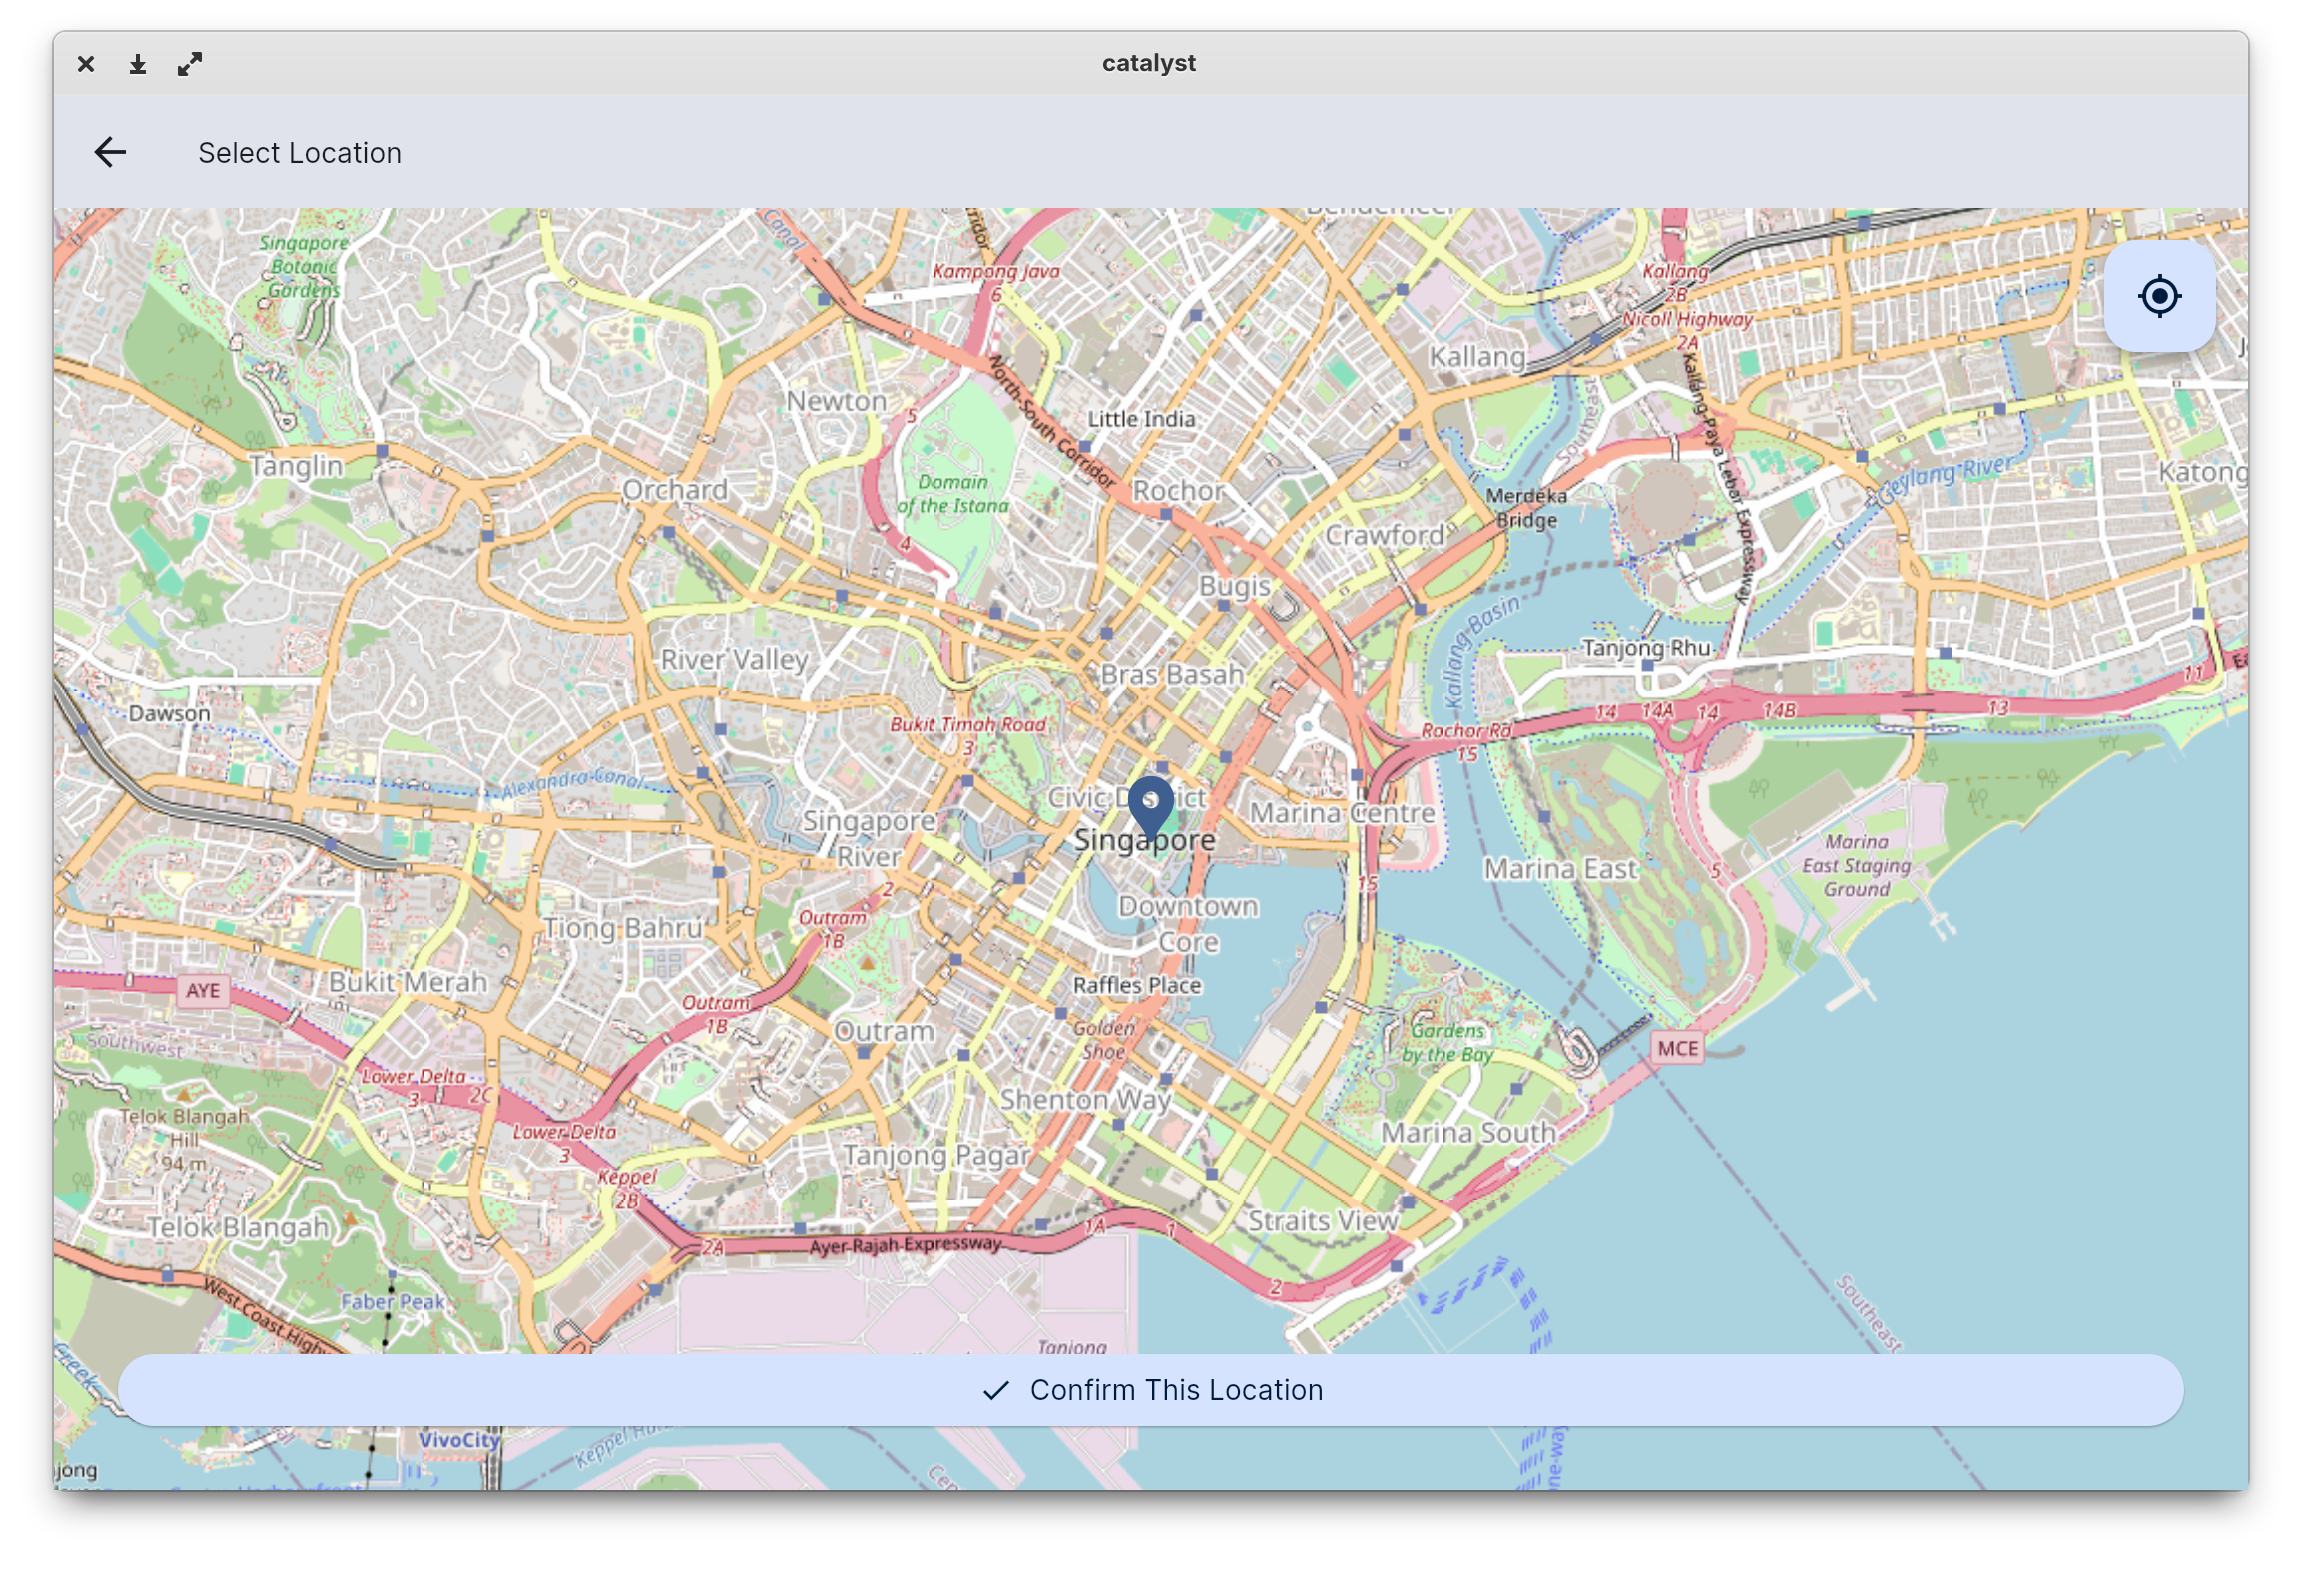Click the blue location pin marker
Screen dimensions: 2302x1570
pyautogui.click(x=1150, y=808)
